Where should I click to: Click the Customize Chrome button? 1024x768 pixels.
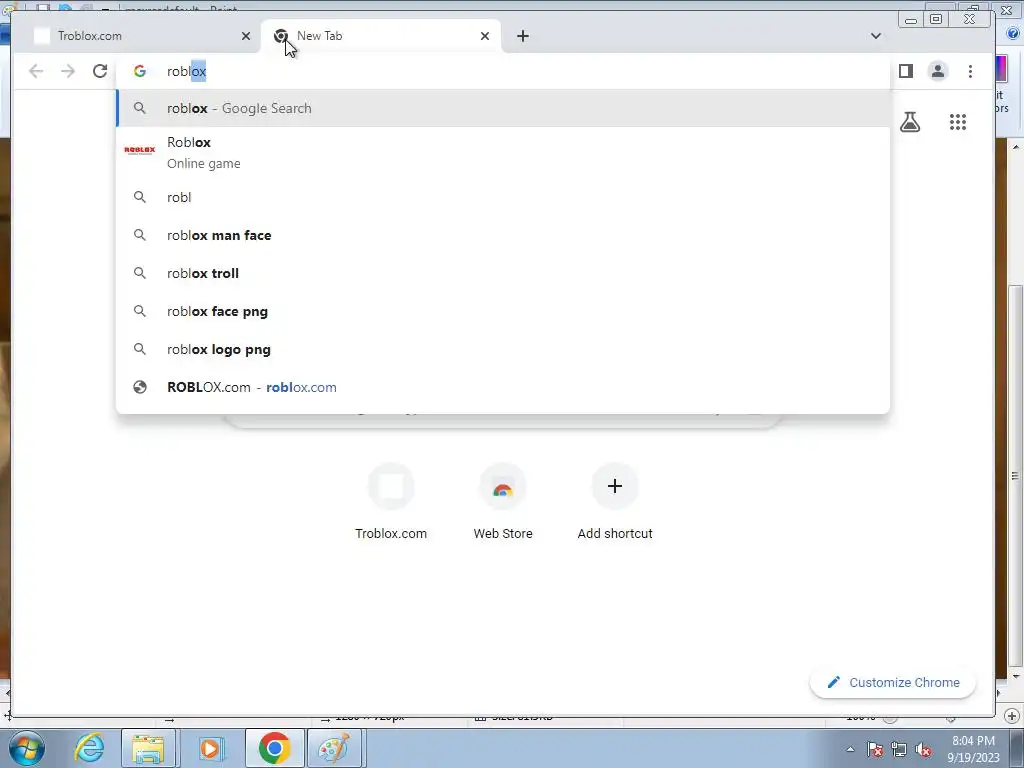[x=893, y=682]
